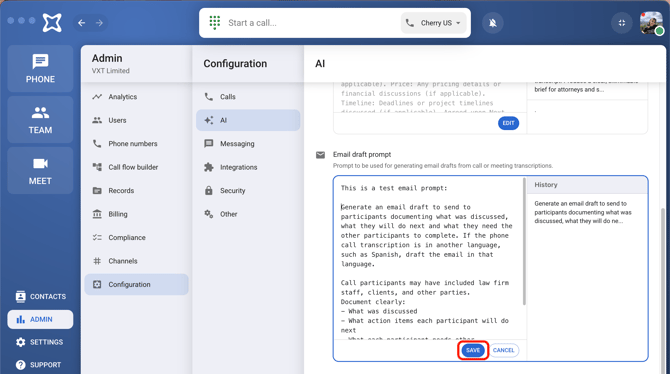
Task: Click the Analytics chart icon
Action: (x=97, y=97)
